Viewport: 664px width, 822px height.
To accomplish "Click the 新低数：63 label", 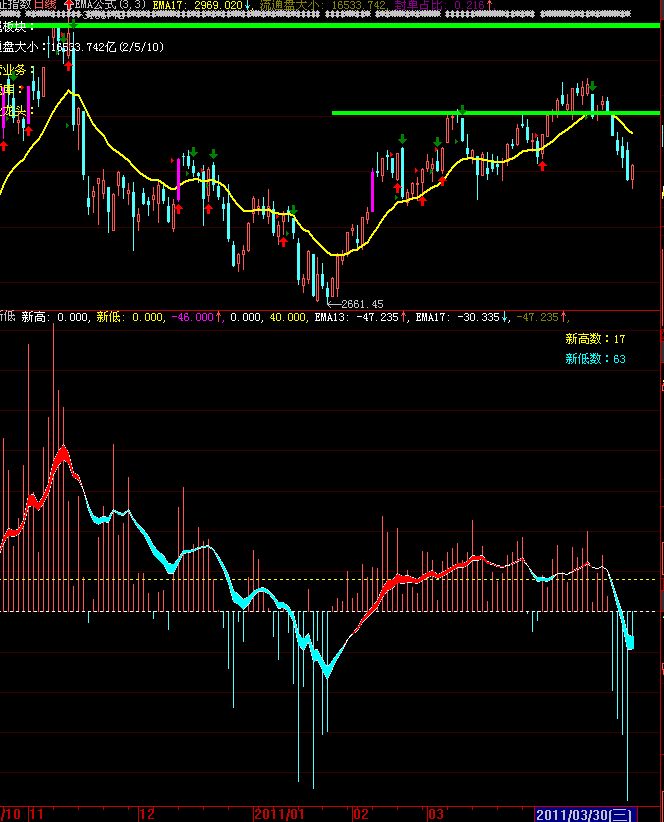I will pyautogui.click(x=595, y=359).
